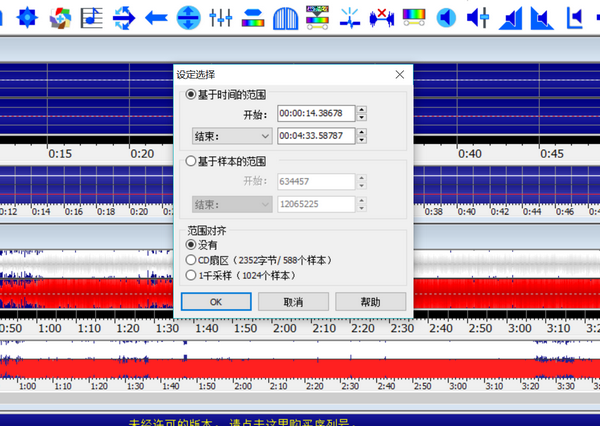Click the blue left arrow toolbar icon

click(156, 16)
